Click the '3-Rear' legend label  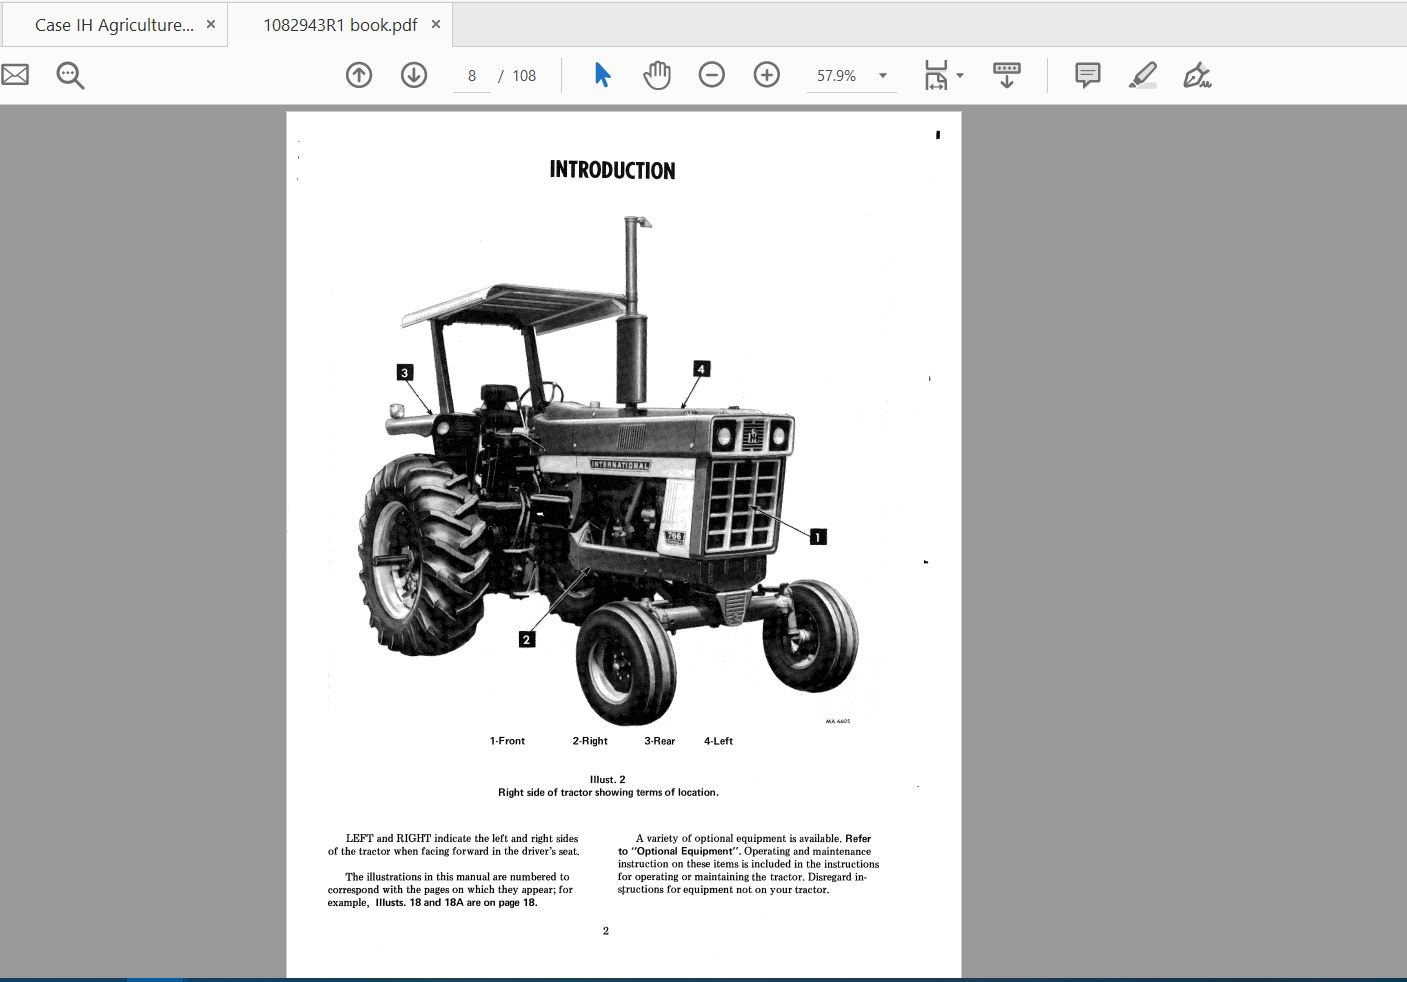pyautogui.click(x=659, y=741)
